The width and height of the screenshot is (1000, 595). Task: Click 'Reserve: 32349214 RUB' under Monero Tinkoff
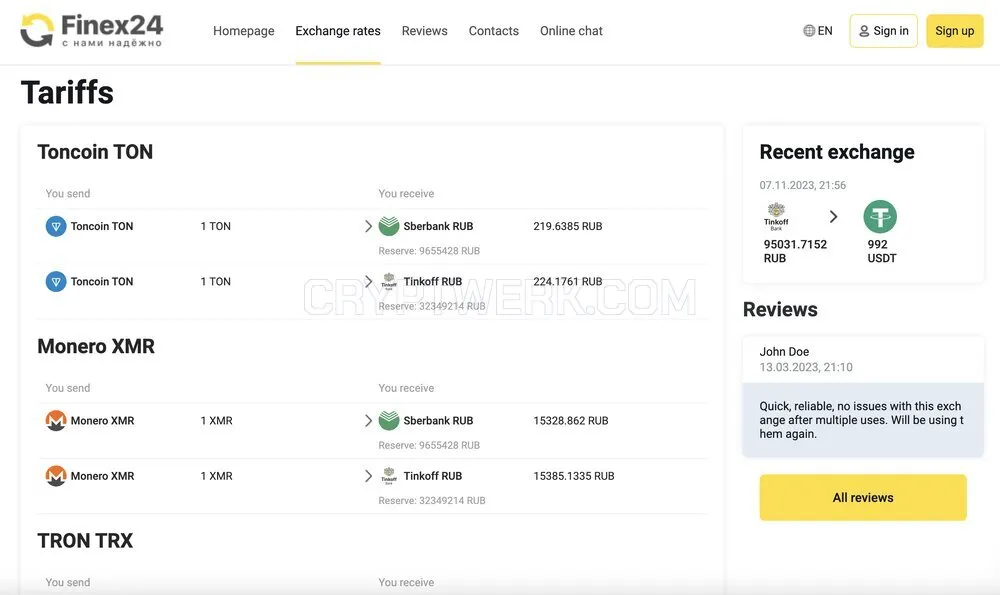click(432, 501)
